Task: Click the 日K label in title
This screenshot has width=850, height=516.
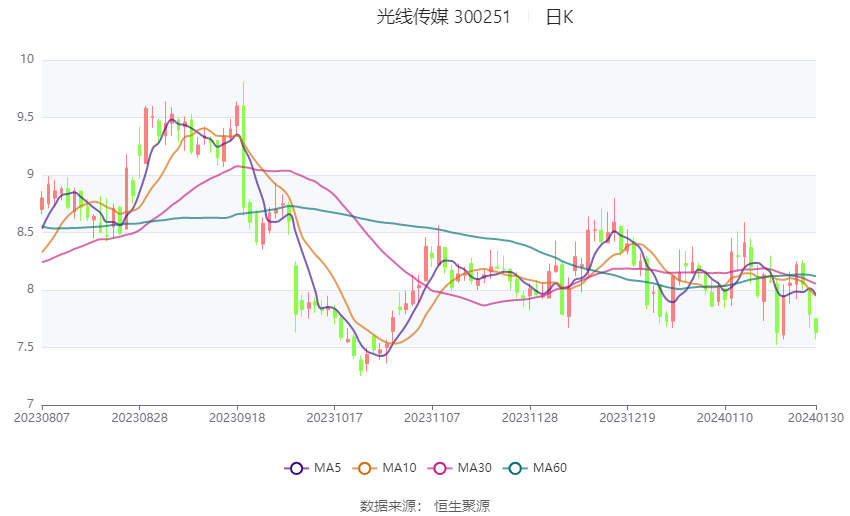Action: click(x=559, y=17)
